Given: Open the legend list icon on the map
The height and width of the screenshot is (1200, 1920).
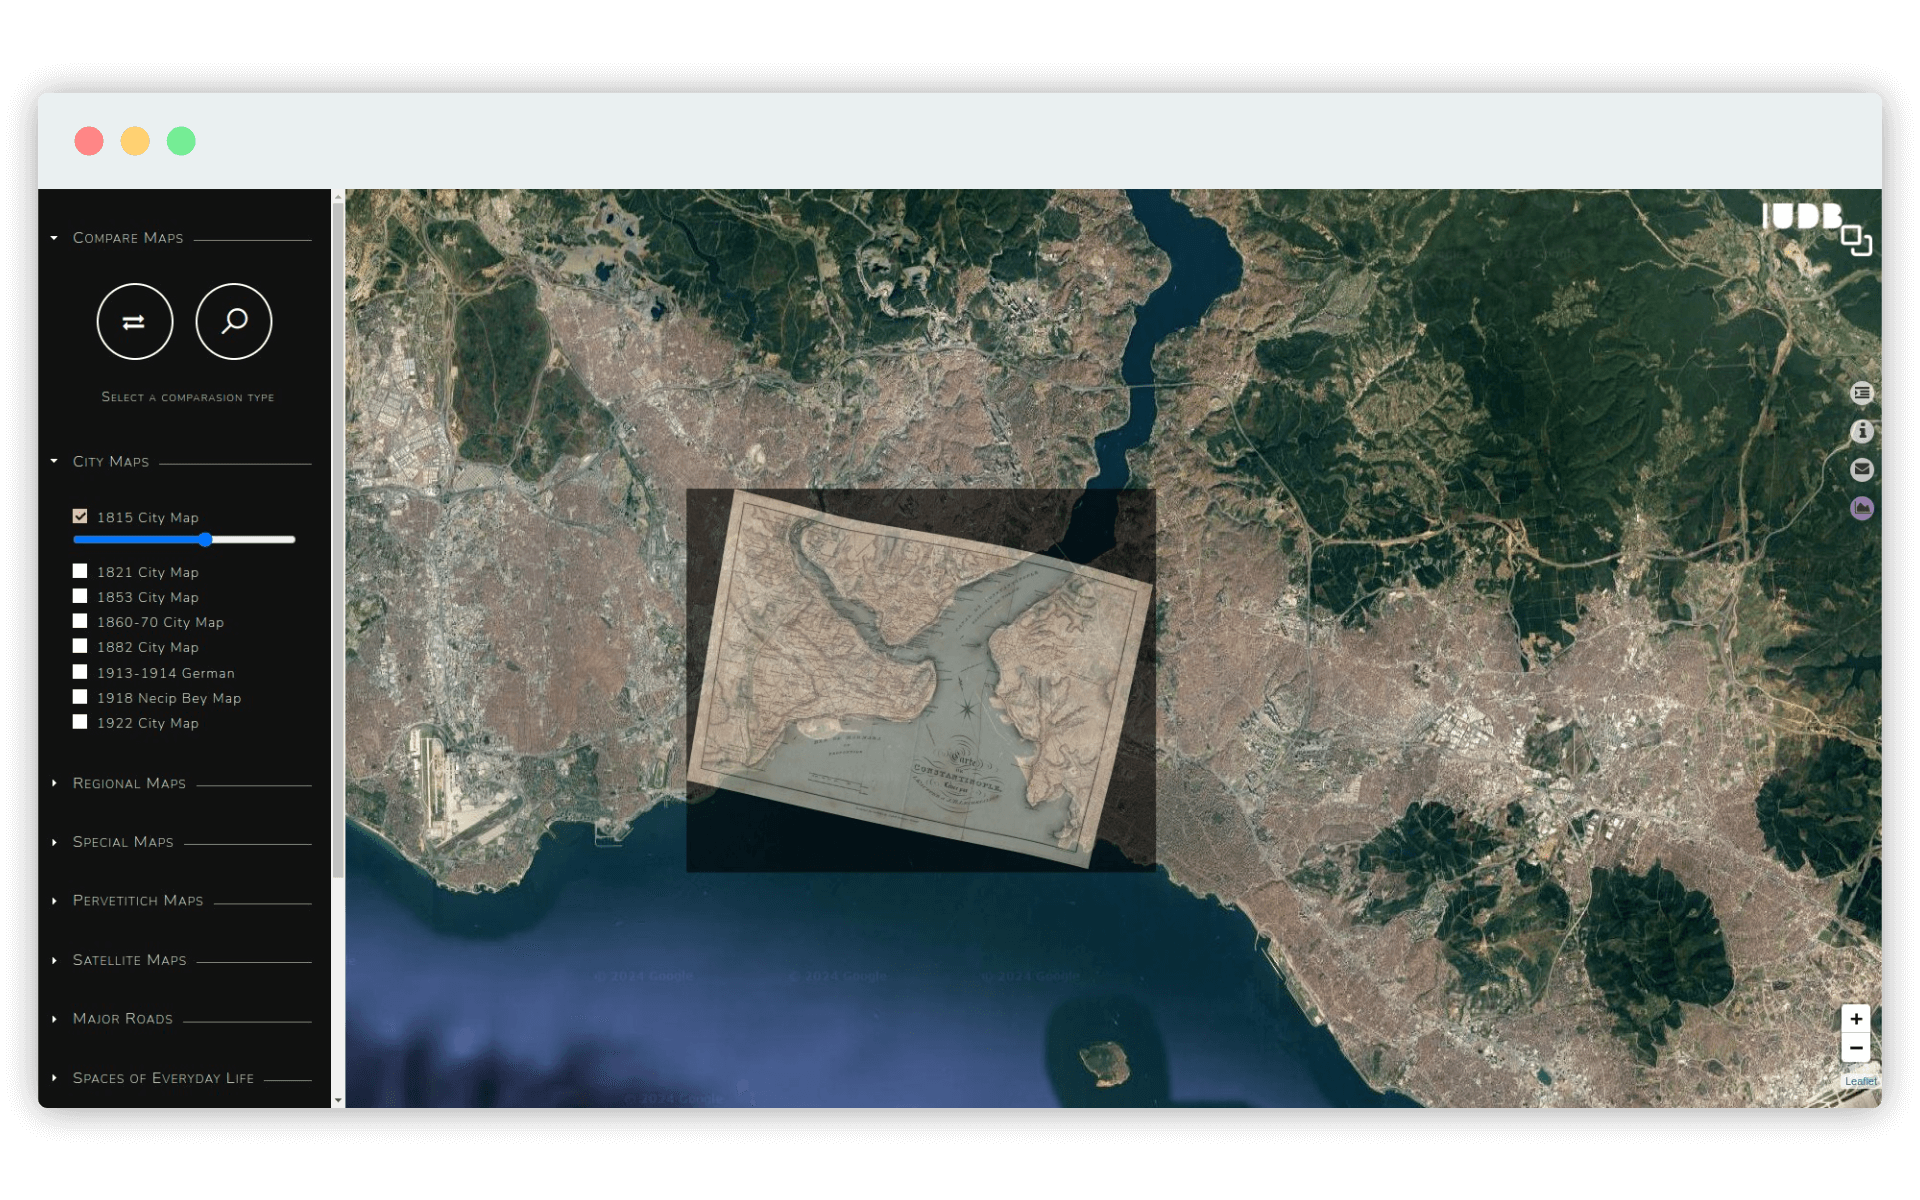Looking at the screenshot, I should pyautogui.click(x=1861, y=393).
